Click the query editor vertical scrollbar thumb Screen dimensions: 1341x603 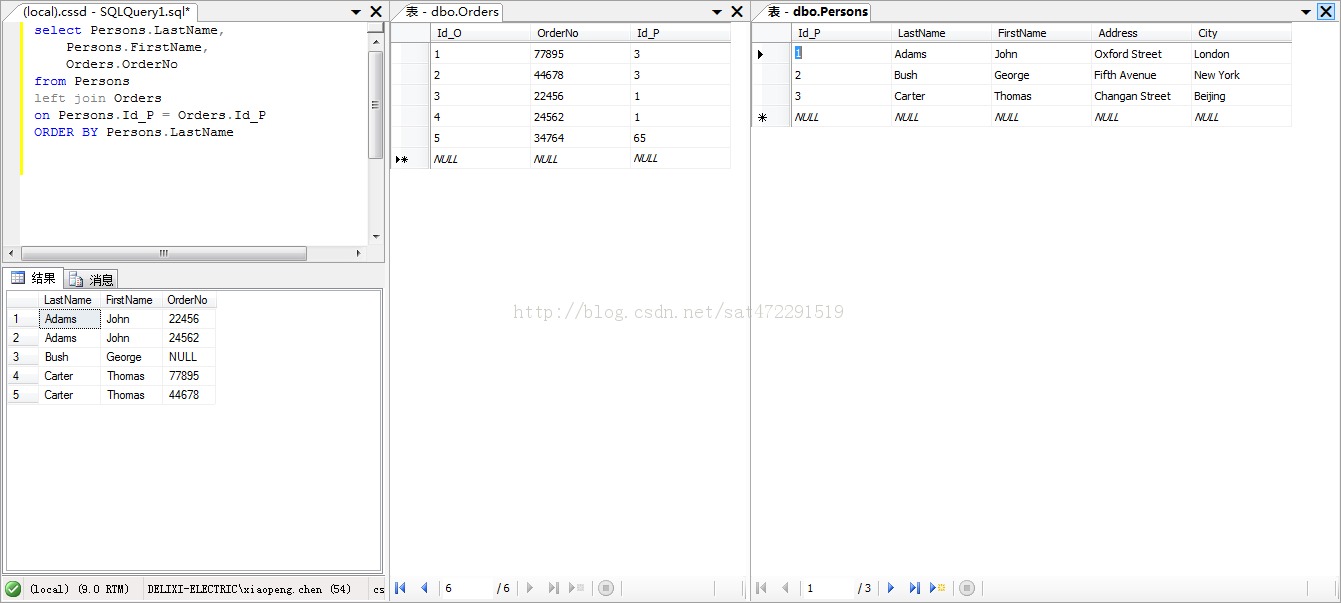pyautogui.click(x=375, y=103)
